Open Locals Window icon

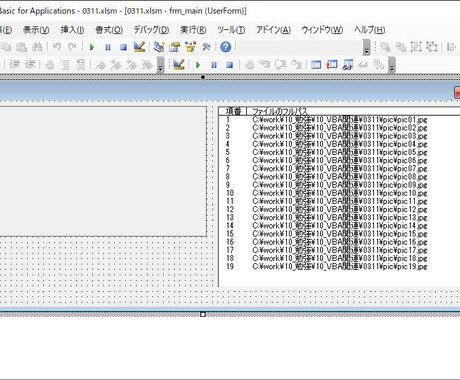[x=316, y=65]
